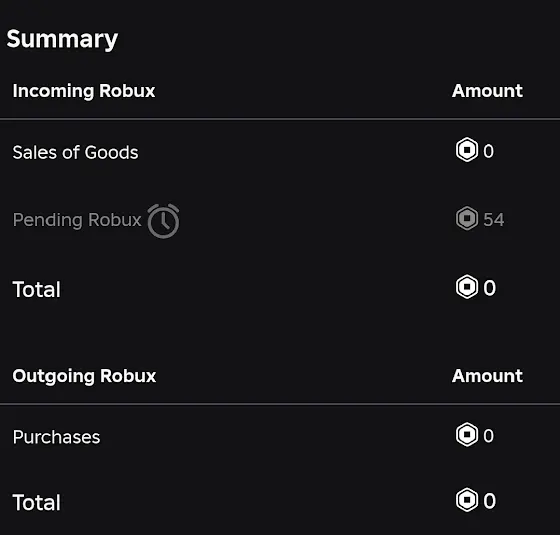The image size is (560, 535).
Task: Click the Outgoing Total amount value 0
Action: coord(490,501)
